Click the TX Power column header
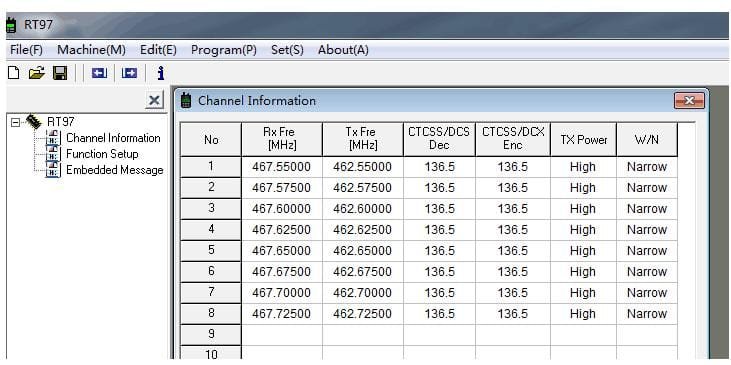This screenshot has height=365, width=731. coord(584,139)
